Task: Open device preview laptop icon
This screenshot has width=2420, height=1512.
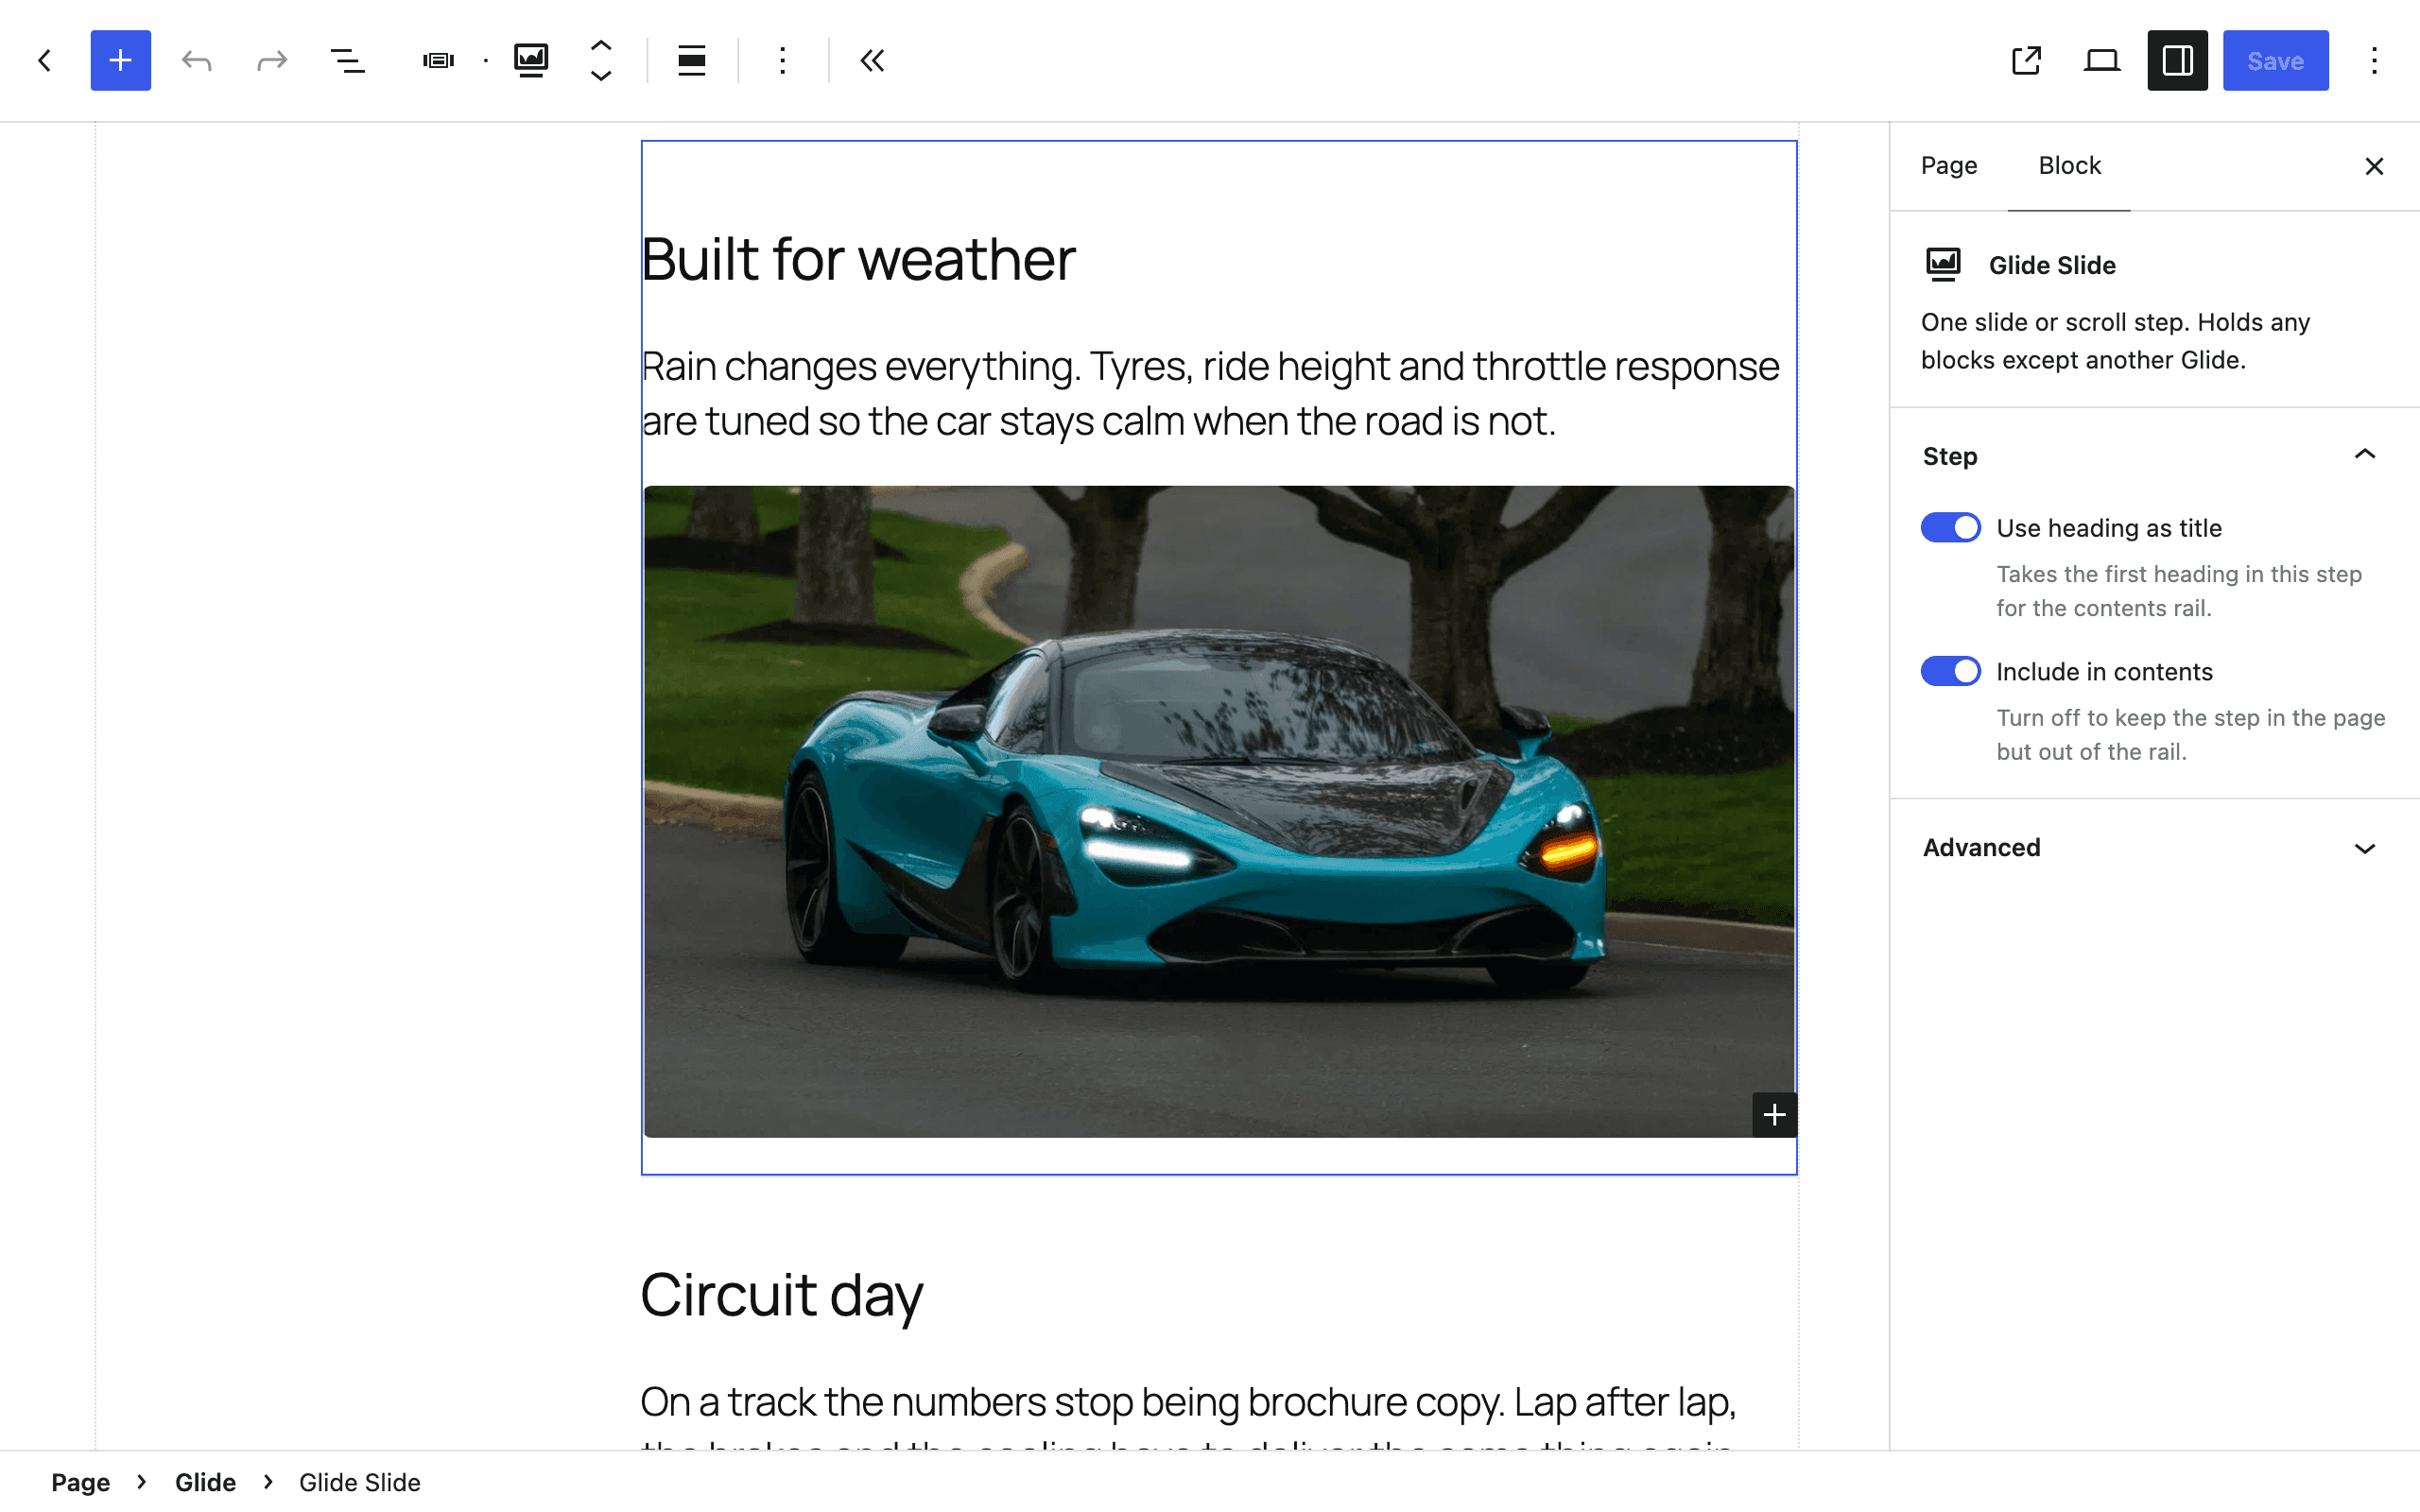Action: coord(2102,60)
